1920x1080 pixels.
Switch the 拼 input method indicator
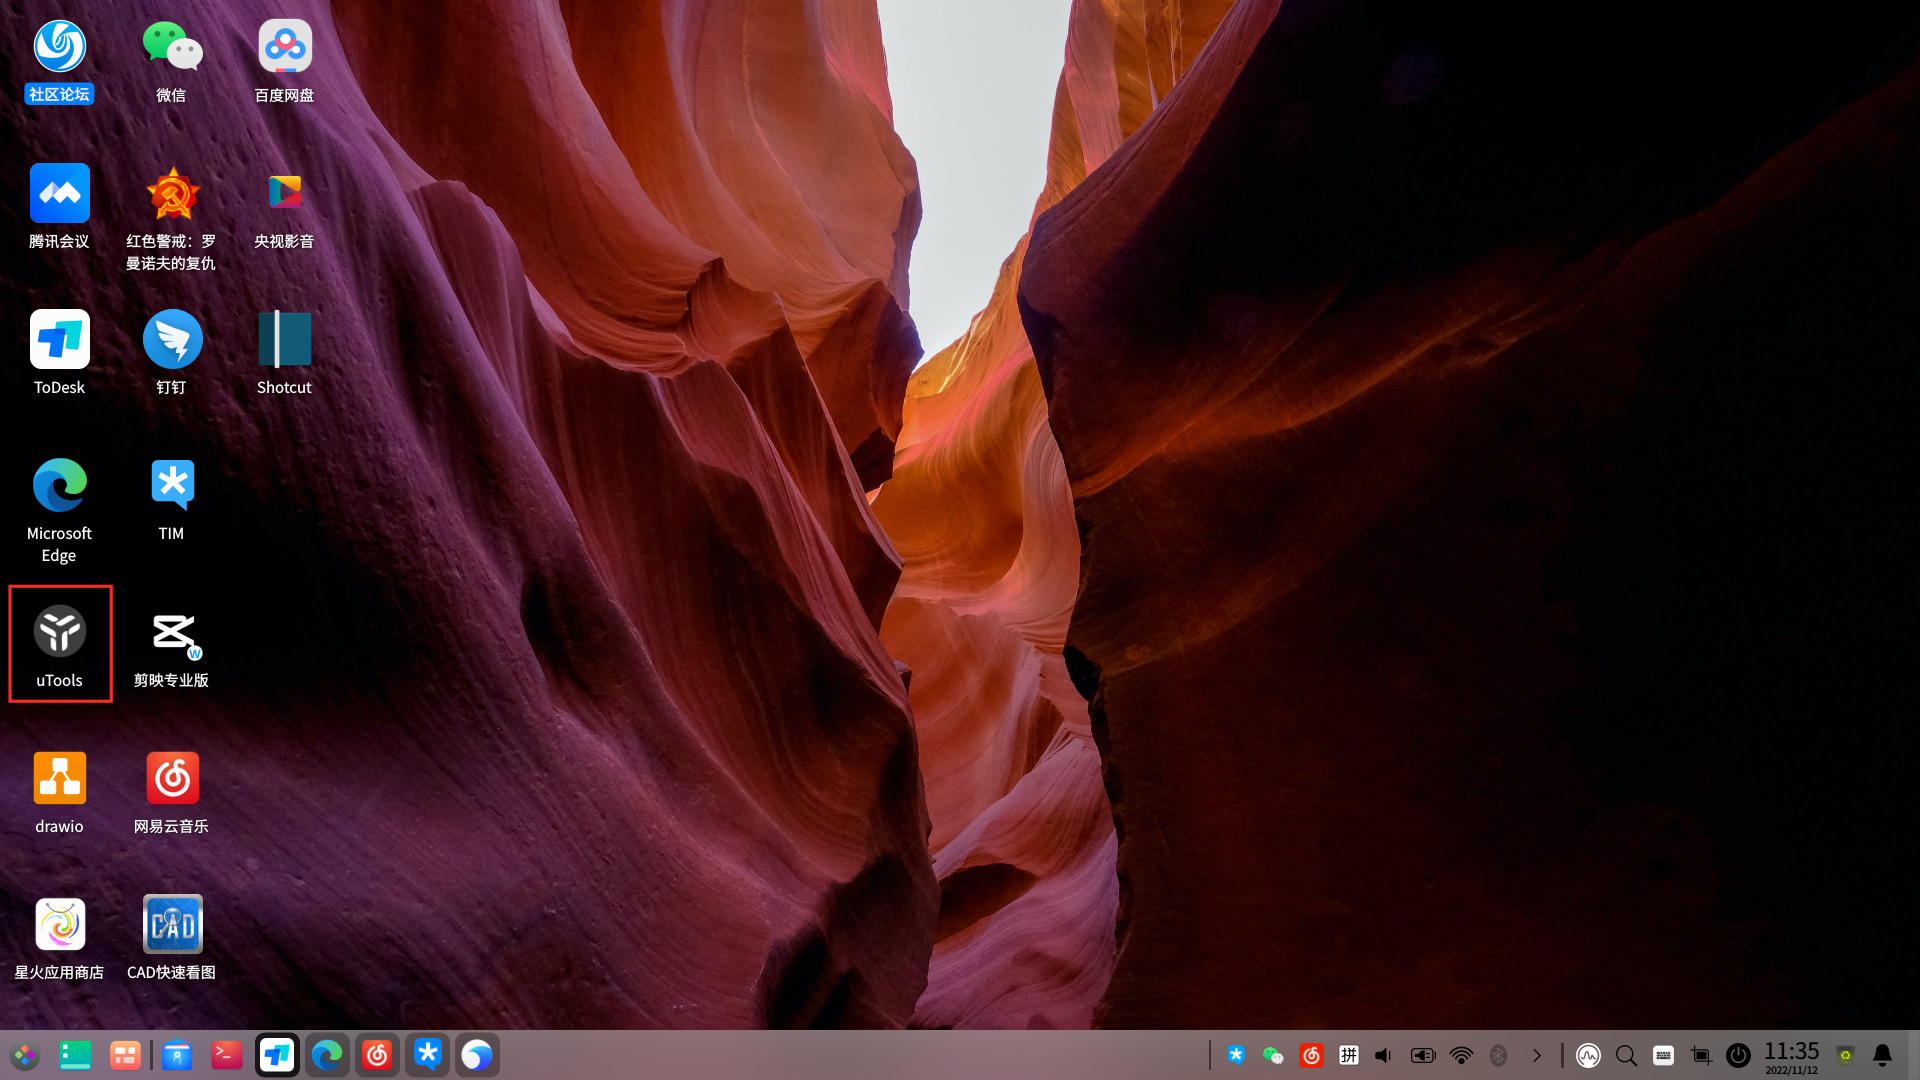pos(1348,1055)
